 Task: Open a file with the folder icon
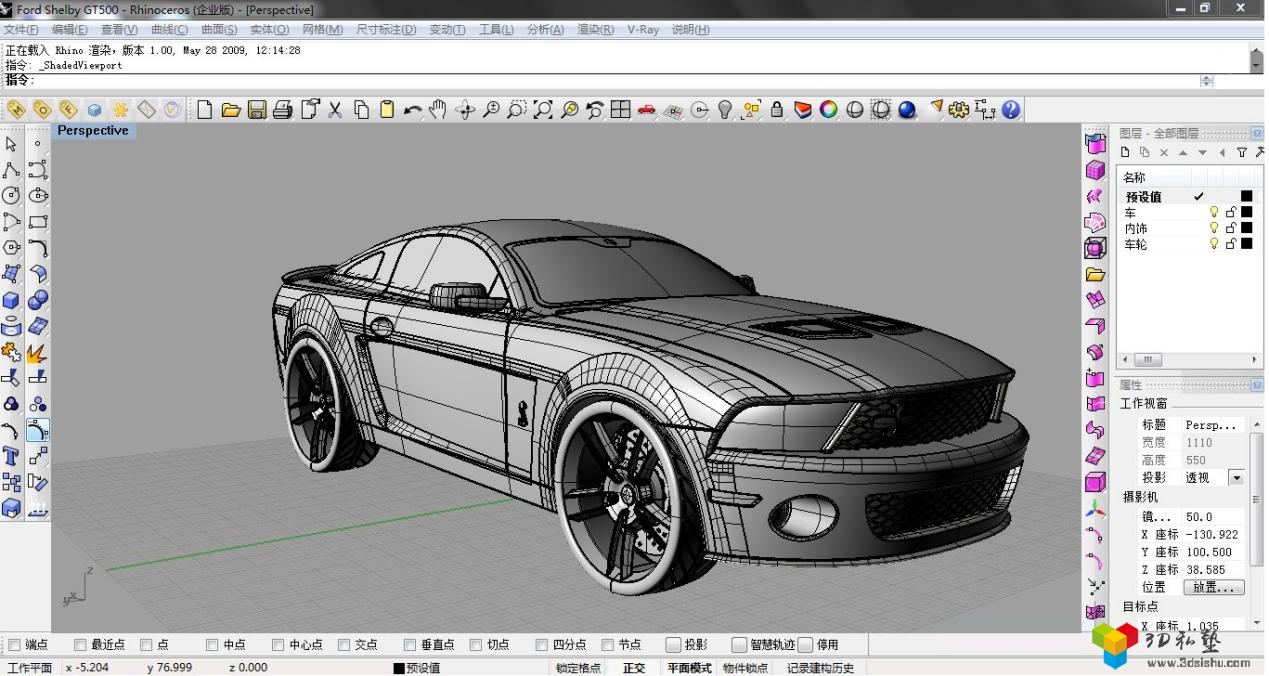[231, 110]
